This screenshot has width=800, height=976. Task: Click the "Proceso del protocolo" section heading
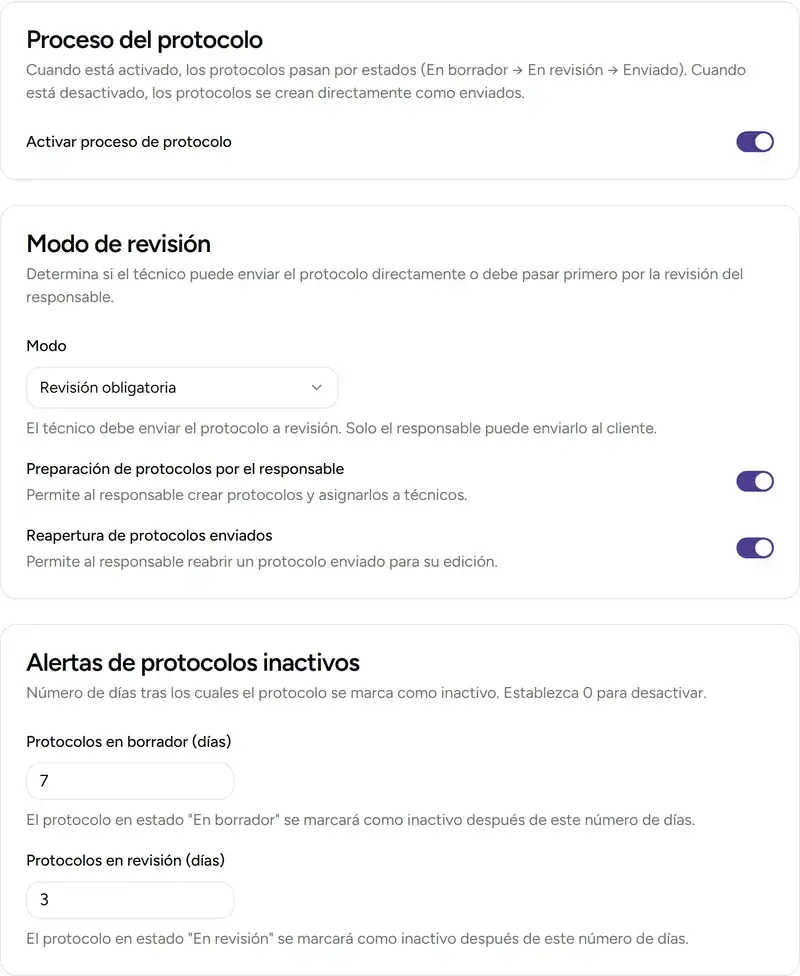tap(144, 40)
